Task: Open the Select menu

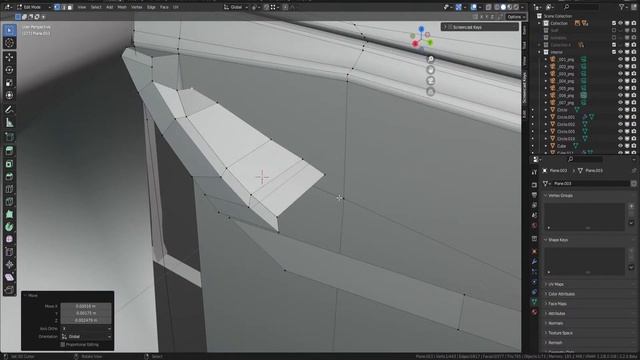Action: [x=96, y=7]
